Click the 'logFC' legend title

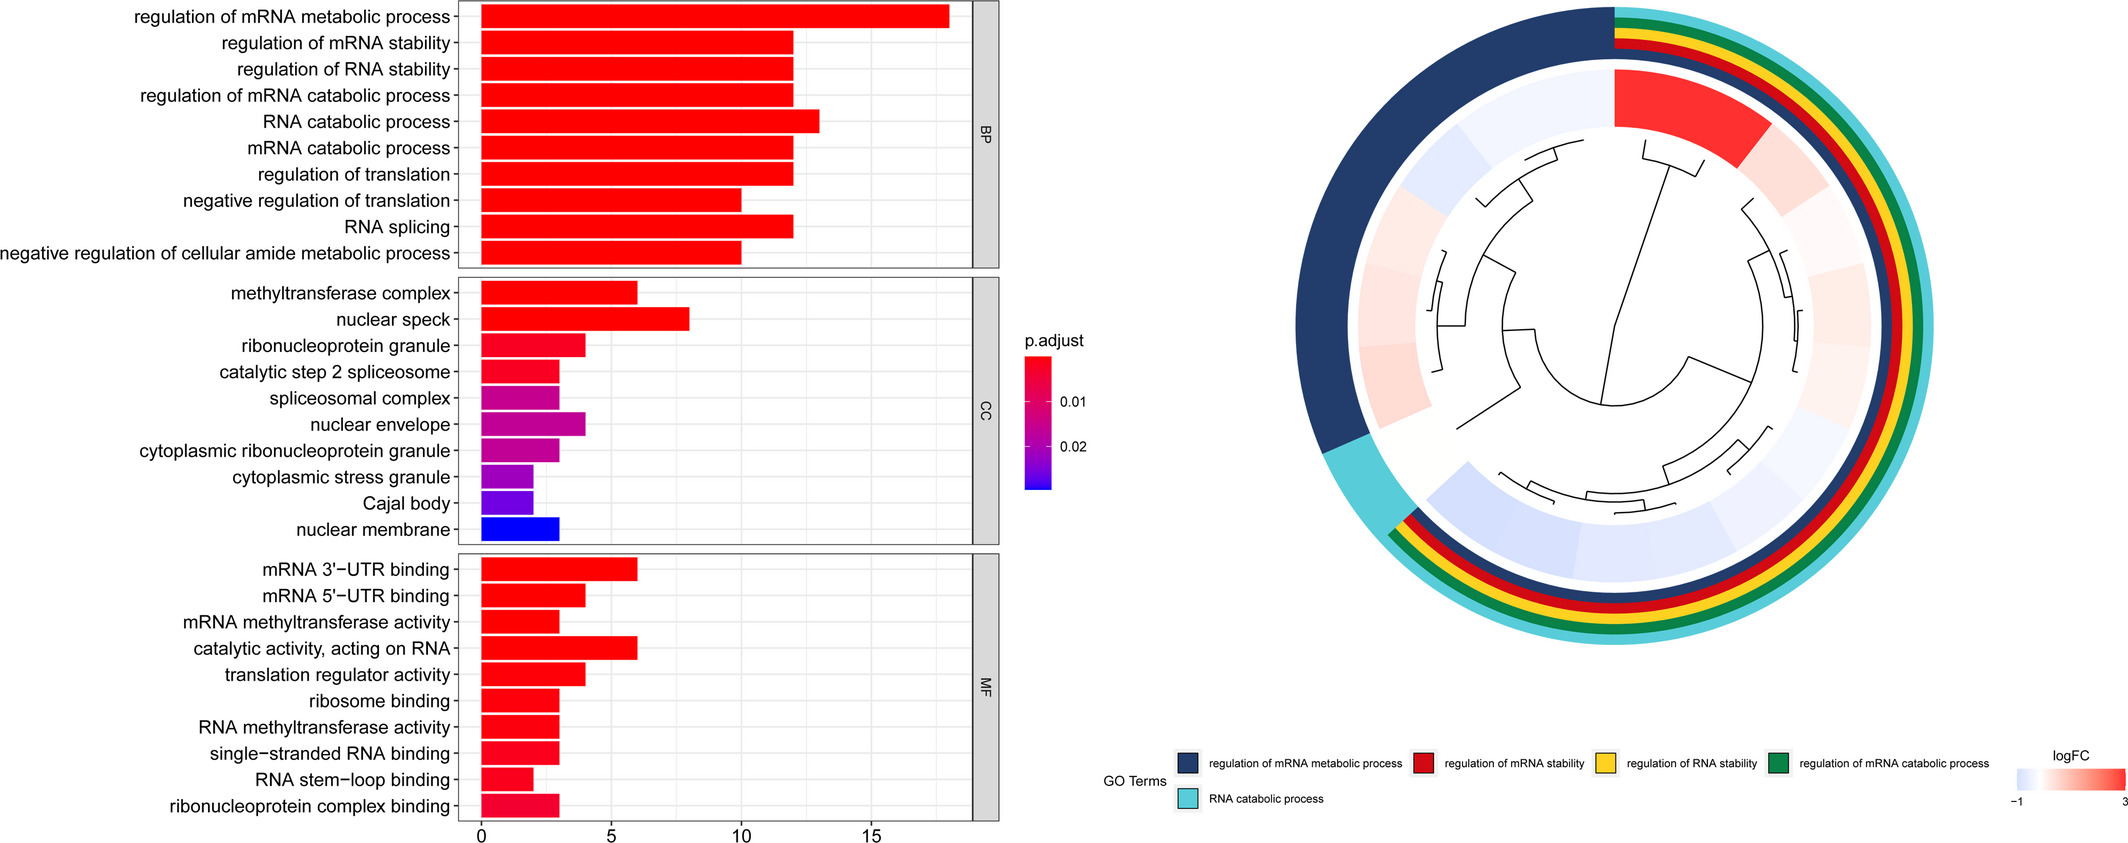coord(2071,756)
